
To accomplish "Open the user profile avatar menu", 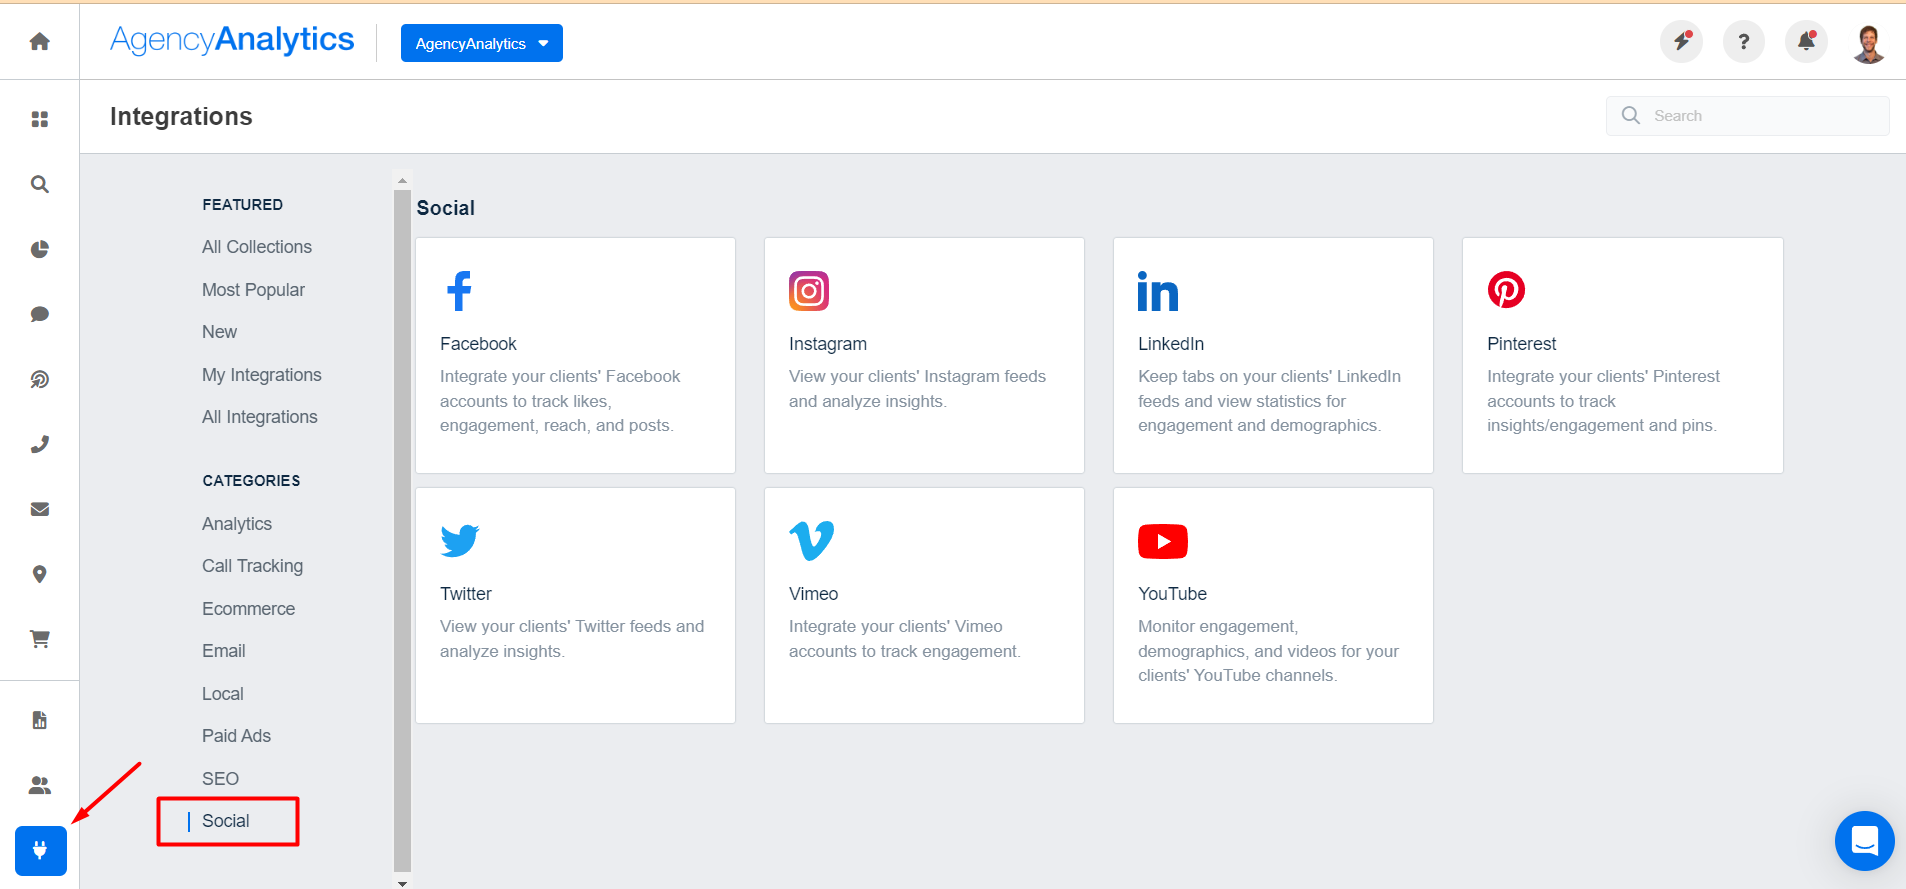I will coord(1868,43).
